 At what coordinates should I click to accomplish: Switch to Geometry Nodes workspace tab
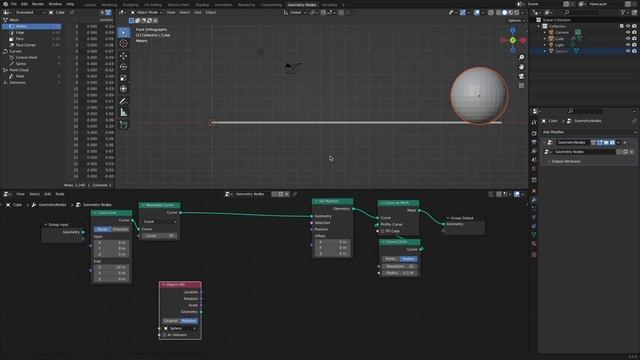coord(302,5)
